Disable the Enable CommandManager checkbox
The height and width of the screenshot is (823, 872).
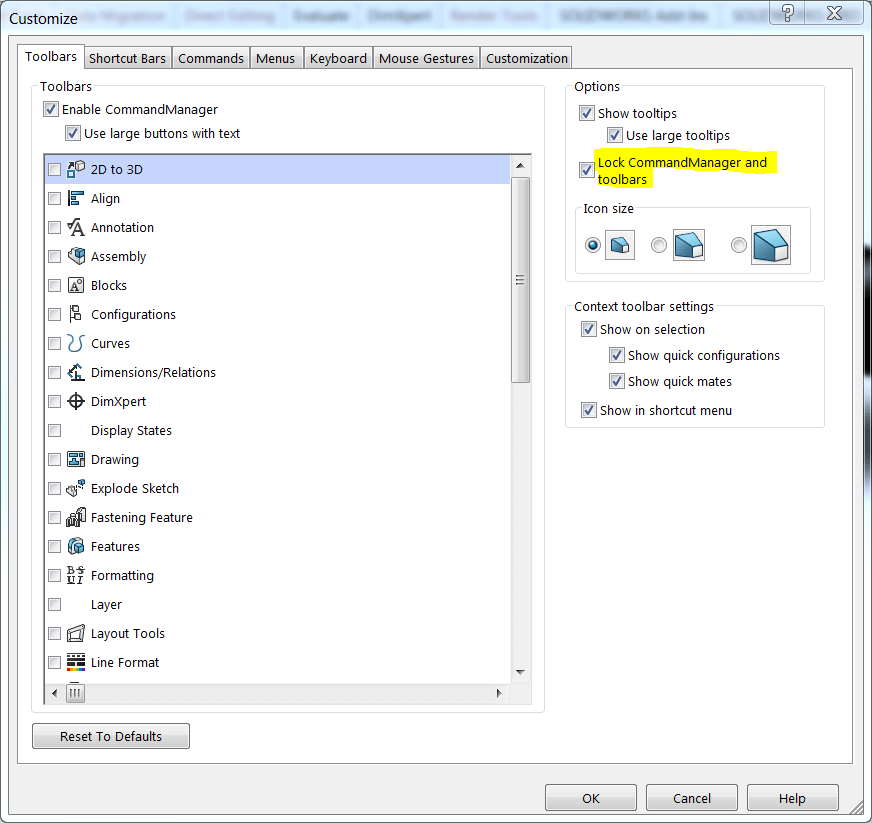(50, 109)
